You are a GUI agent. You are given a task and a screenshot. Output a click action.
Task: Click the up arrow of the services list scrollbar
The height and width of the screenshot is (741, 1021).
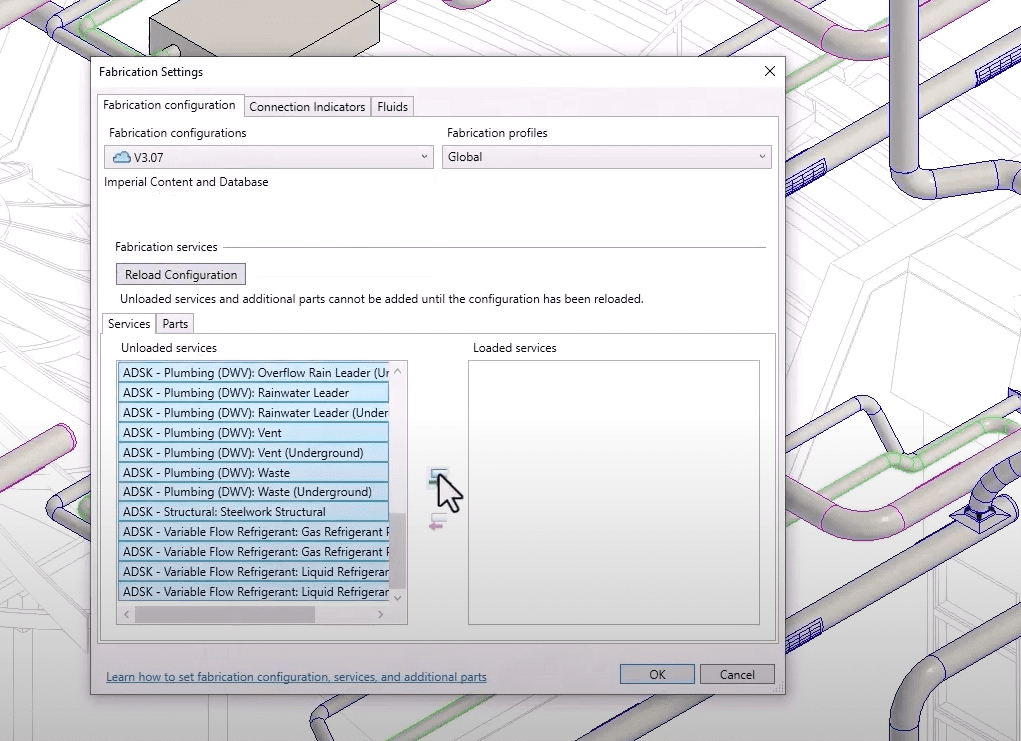point(398,371)
